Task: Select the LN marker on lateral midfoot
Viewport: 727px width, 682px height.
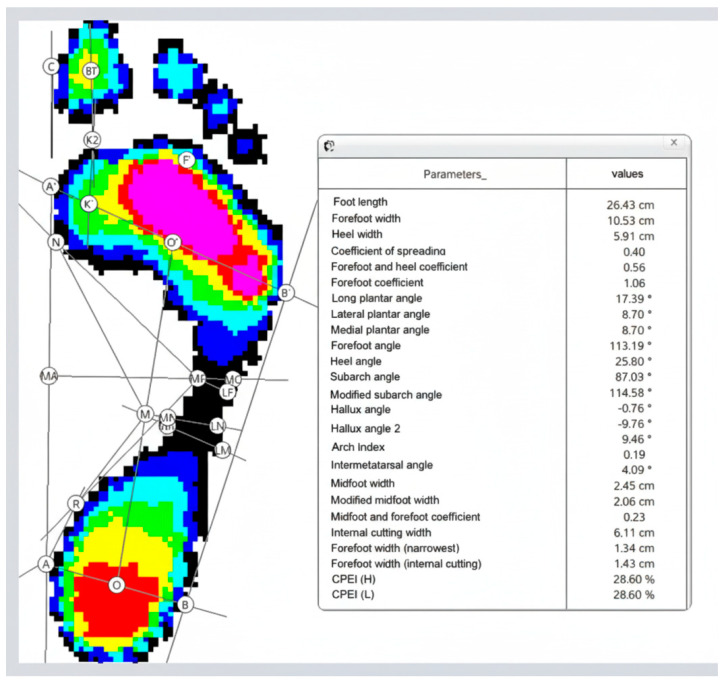Action: [x=217, y=426]
